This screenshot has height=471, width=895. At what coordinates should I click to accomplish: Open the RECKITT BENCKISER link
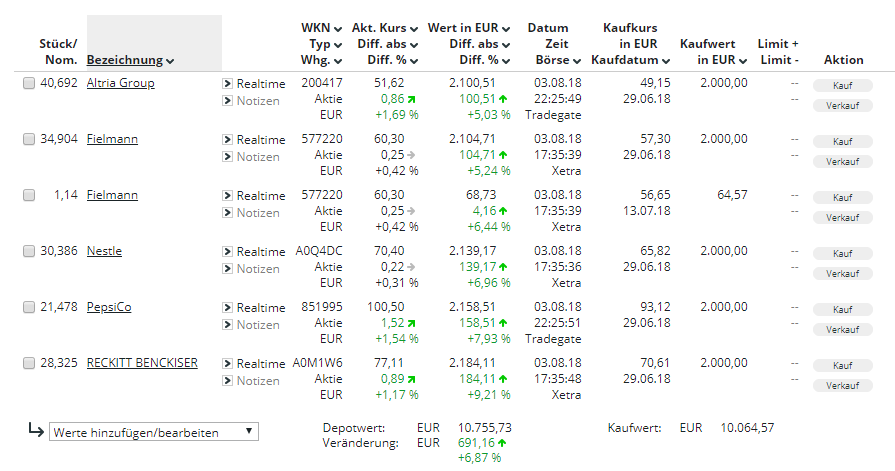pos(142,363)
